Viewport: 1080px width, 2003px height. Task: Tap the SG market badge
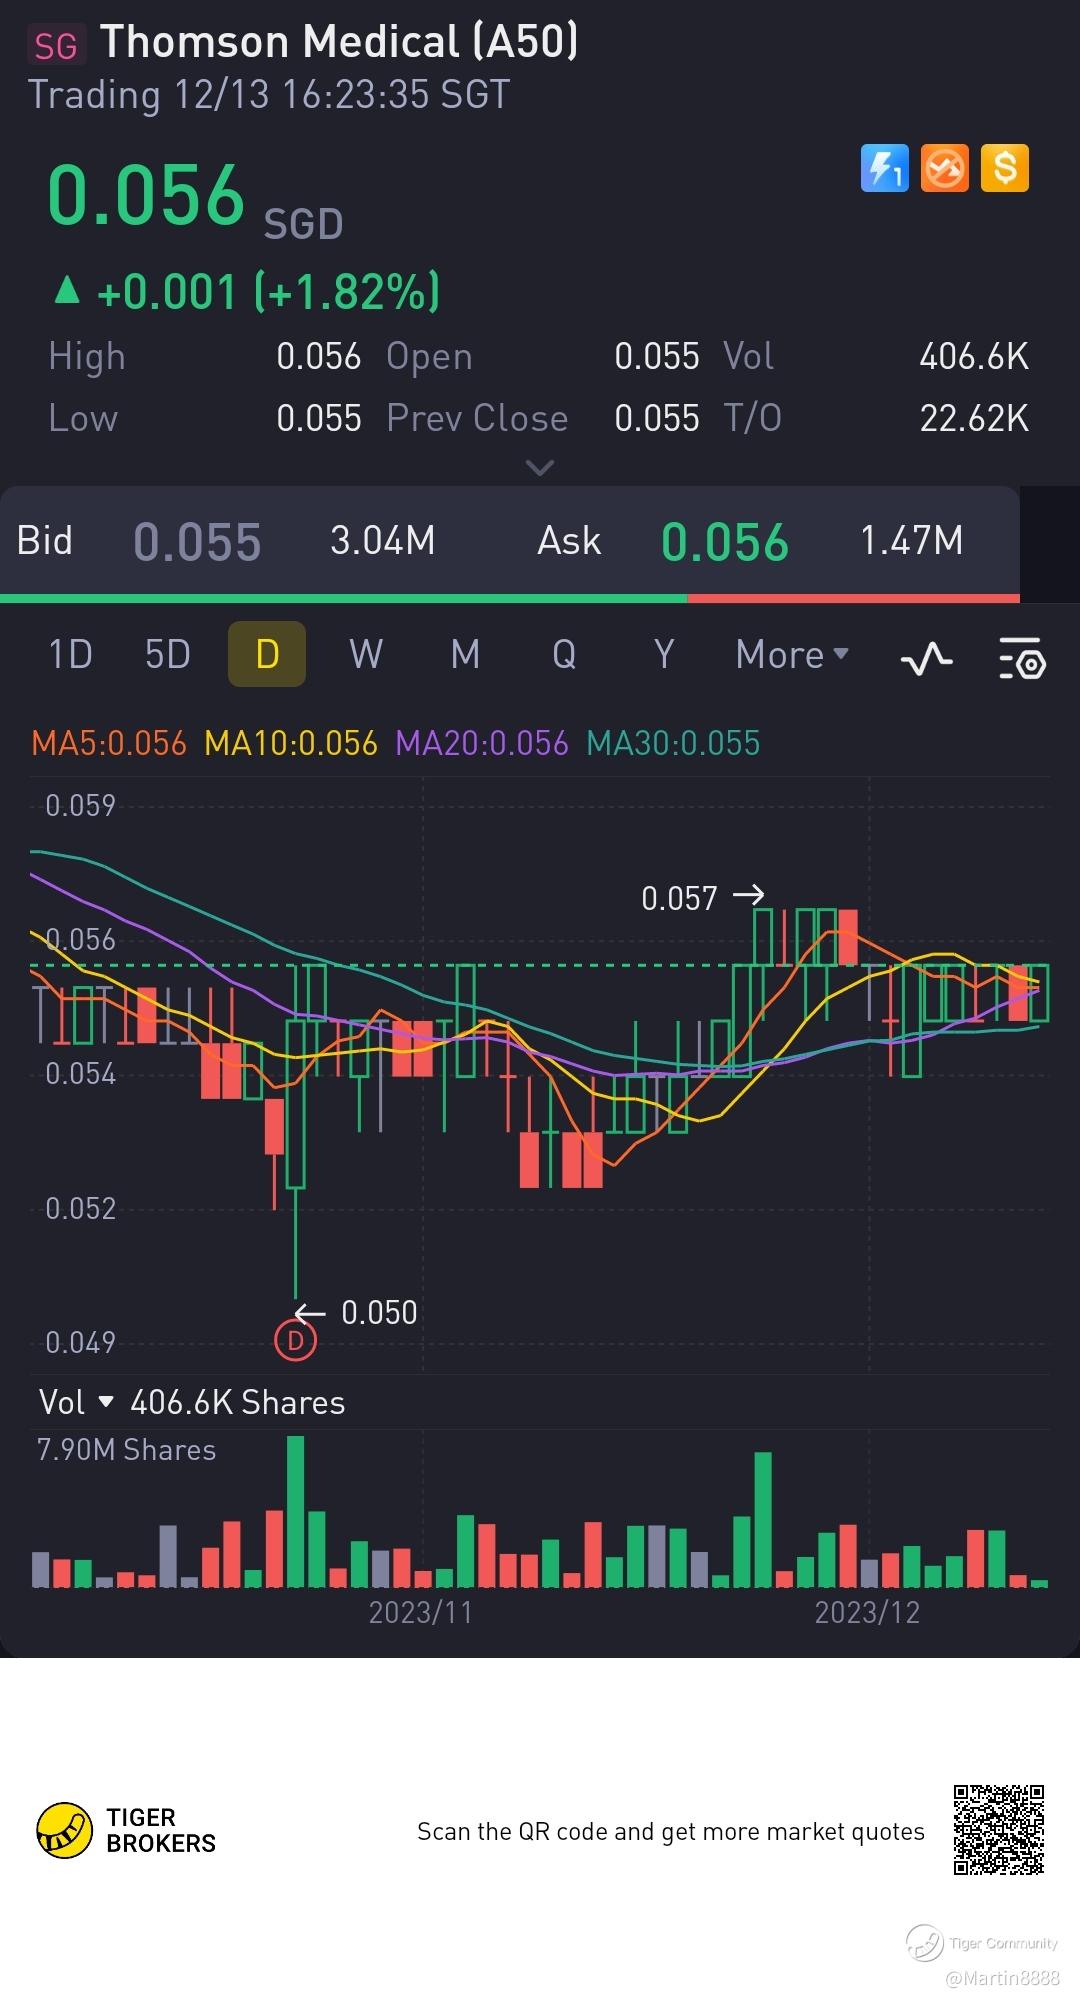coord(56,46)
